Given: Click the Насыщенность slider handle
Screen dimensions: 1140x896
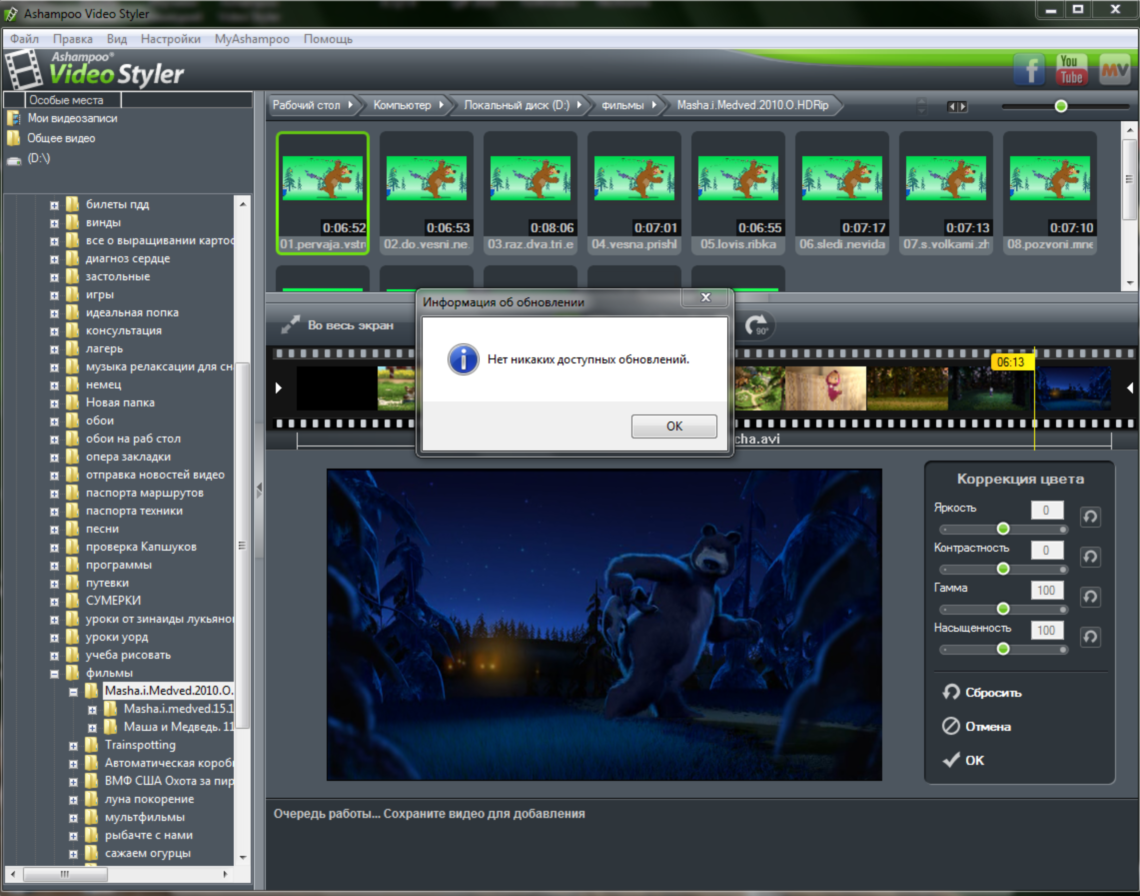Looking at the screenshot, I should tap(1003, 649).
